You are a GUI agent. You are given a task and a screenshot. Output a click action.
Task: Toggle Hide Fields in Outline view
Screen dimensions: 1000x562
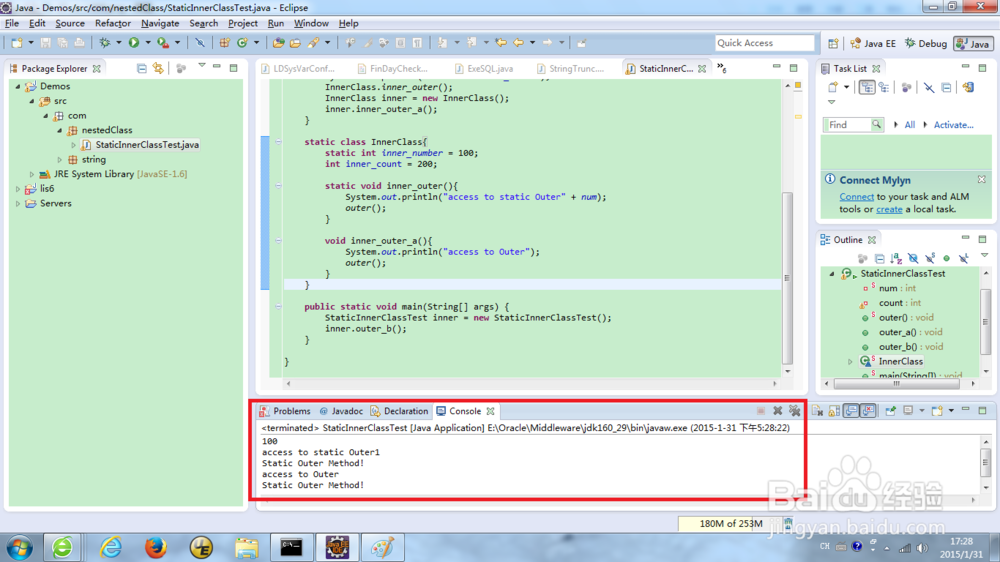(x=913, y=258)
